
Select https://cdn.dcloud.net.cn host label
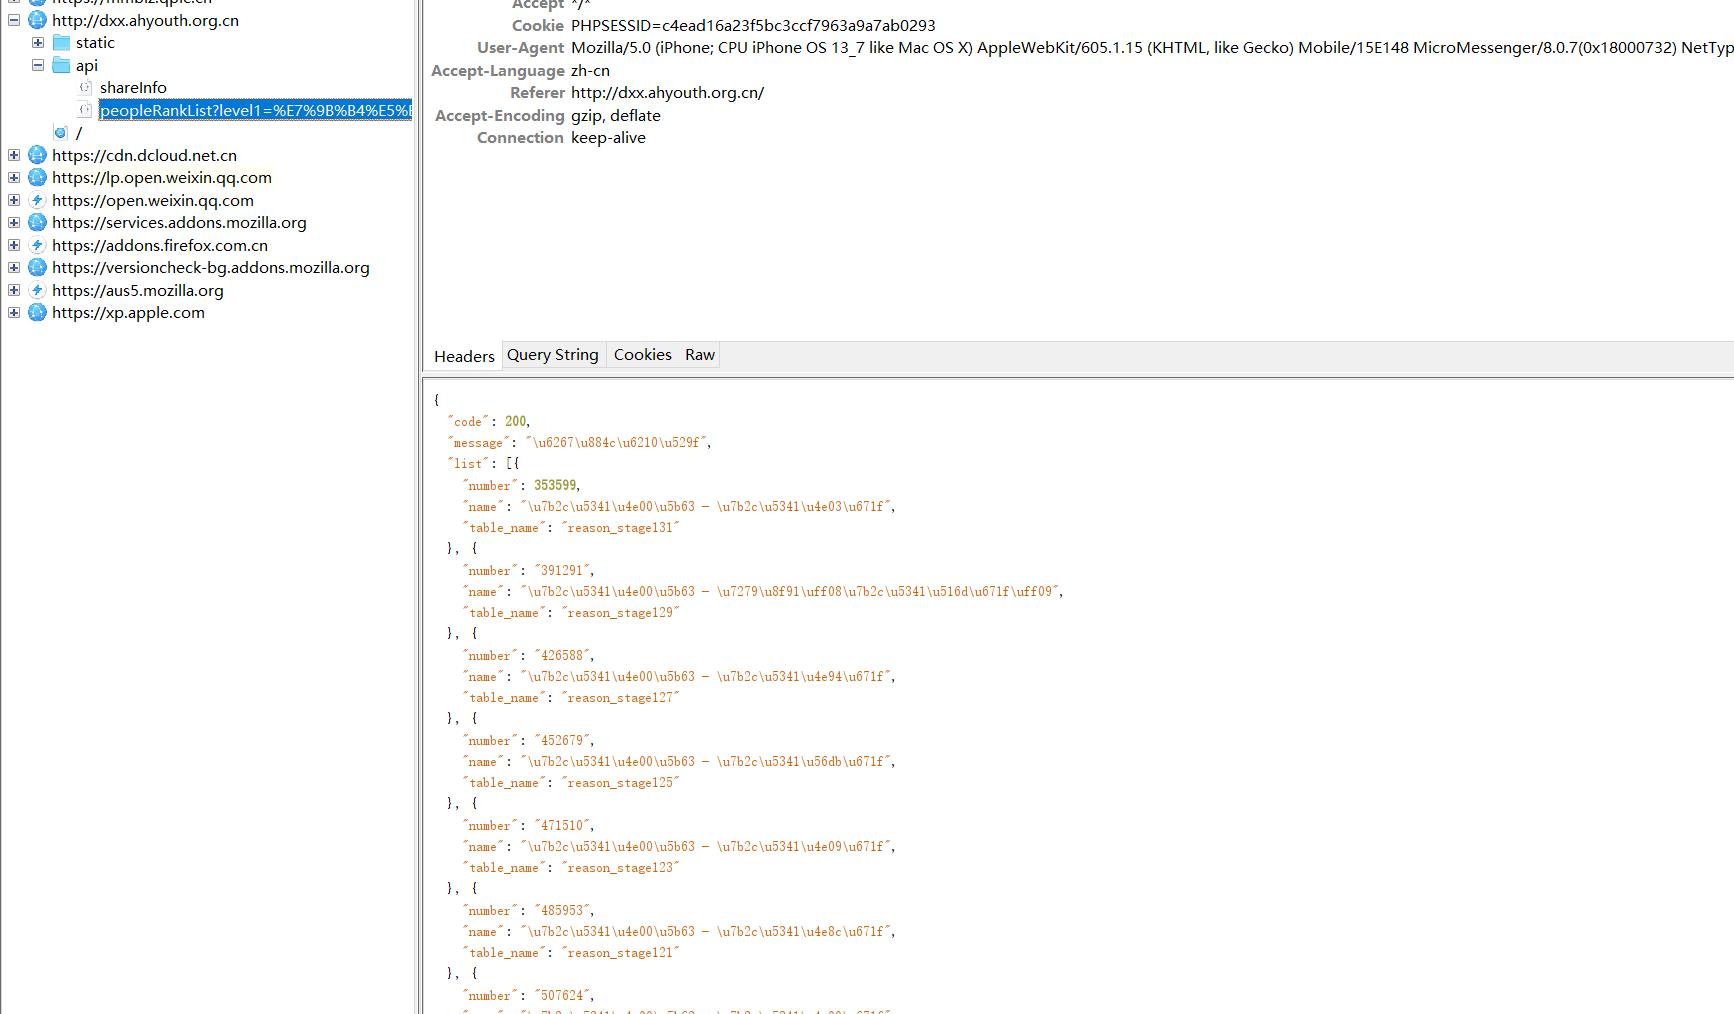click(145, 155)
